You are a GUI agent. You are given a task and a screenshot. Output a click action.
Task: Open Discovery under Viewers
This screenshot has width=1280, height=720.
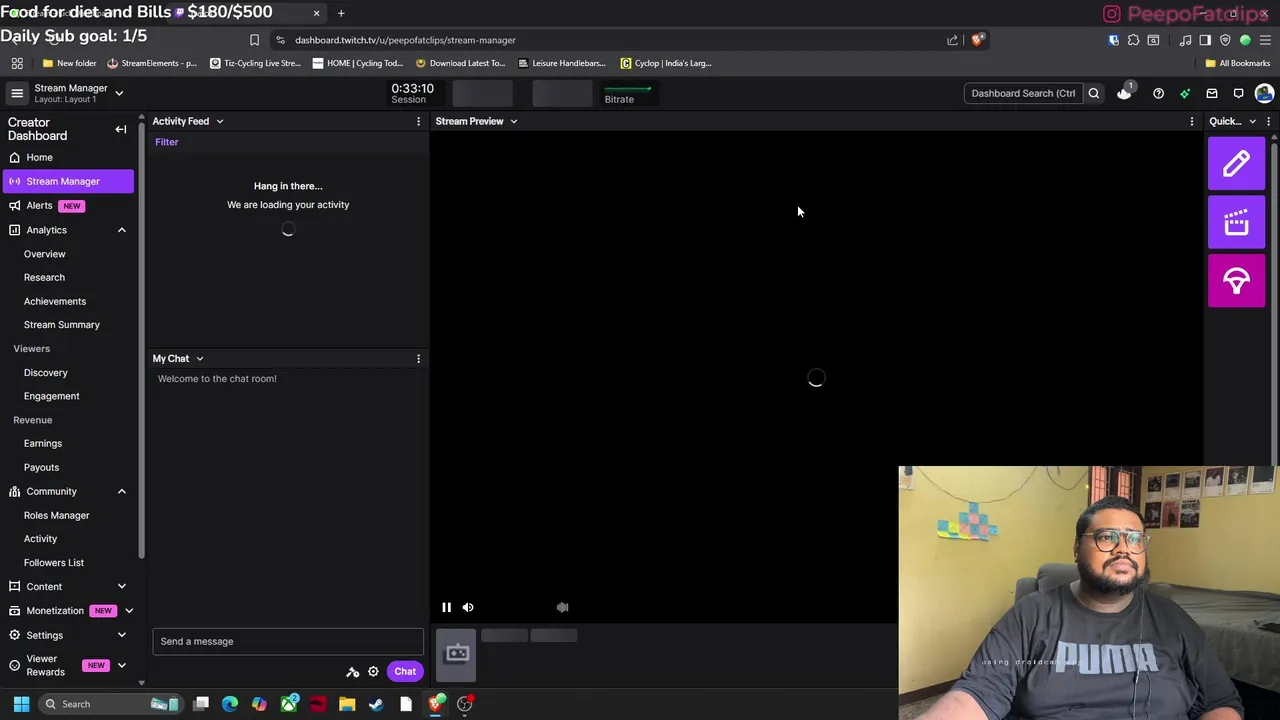[x=46, y=372]
